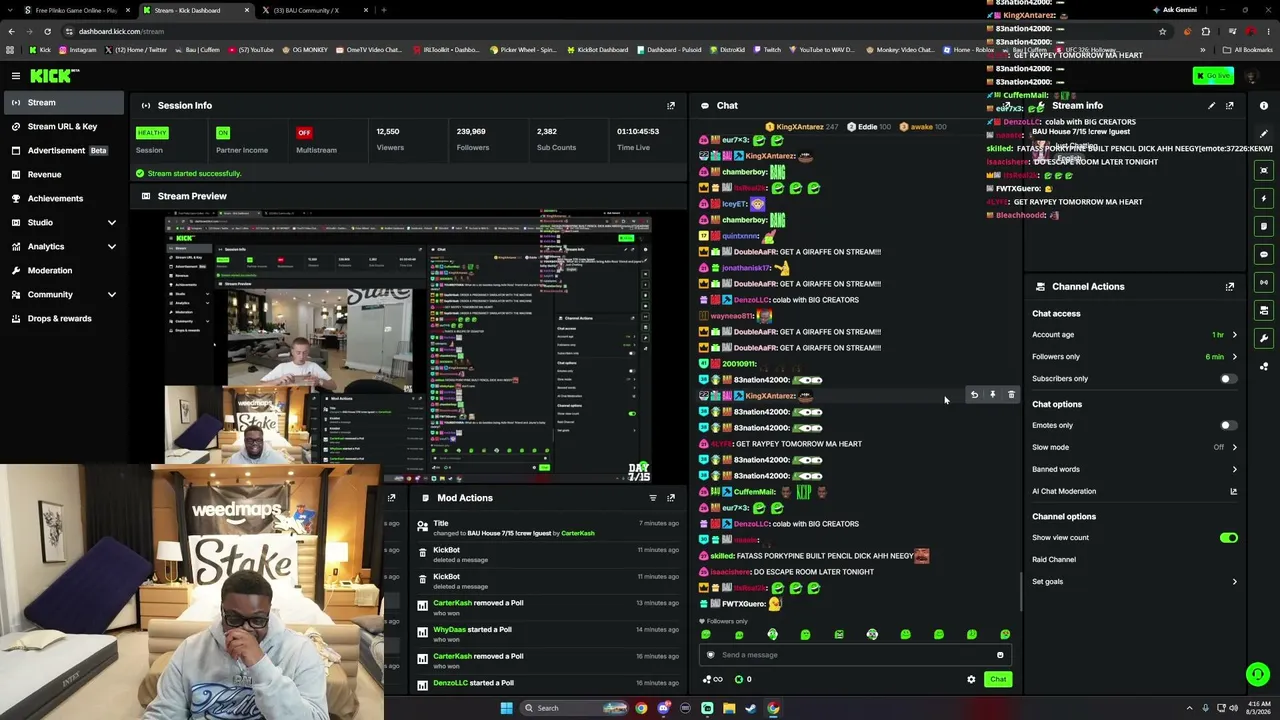The height and width of the screenshot is (720, 1280).
Task: Click the browser address bar
Action: [600, 31]
